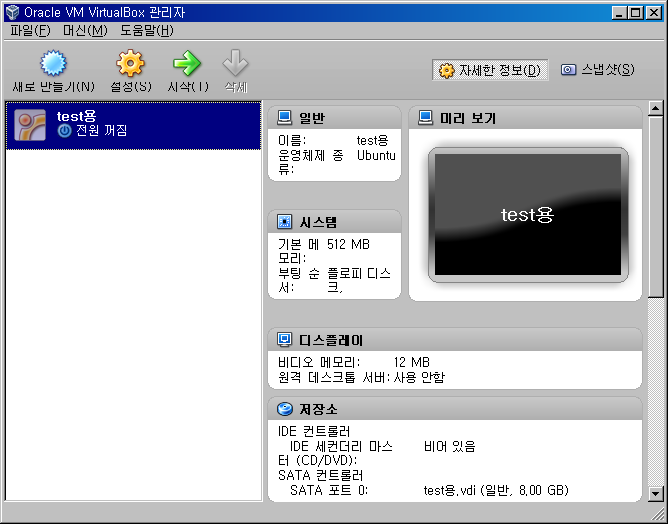This screenshot has height=524, width=668.
Task: Click the SATA 포트 0: label
Action: point(329,490)
